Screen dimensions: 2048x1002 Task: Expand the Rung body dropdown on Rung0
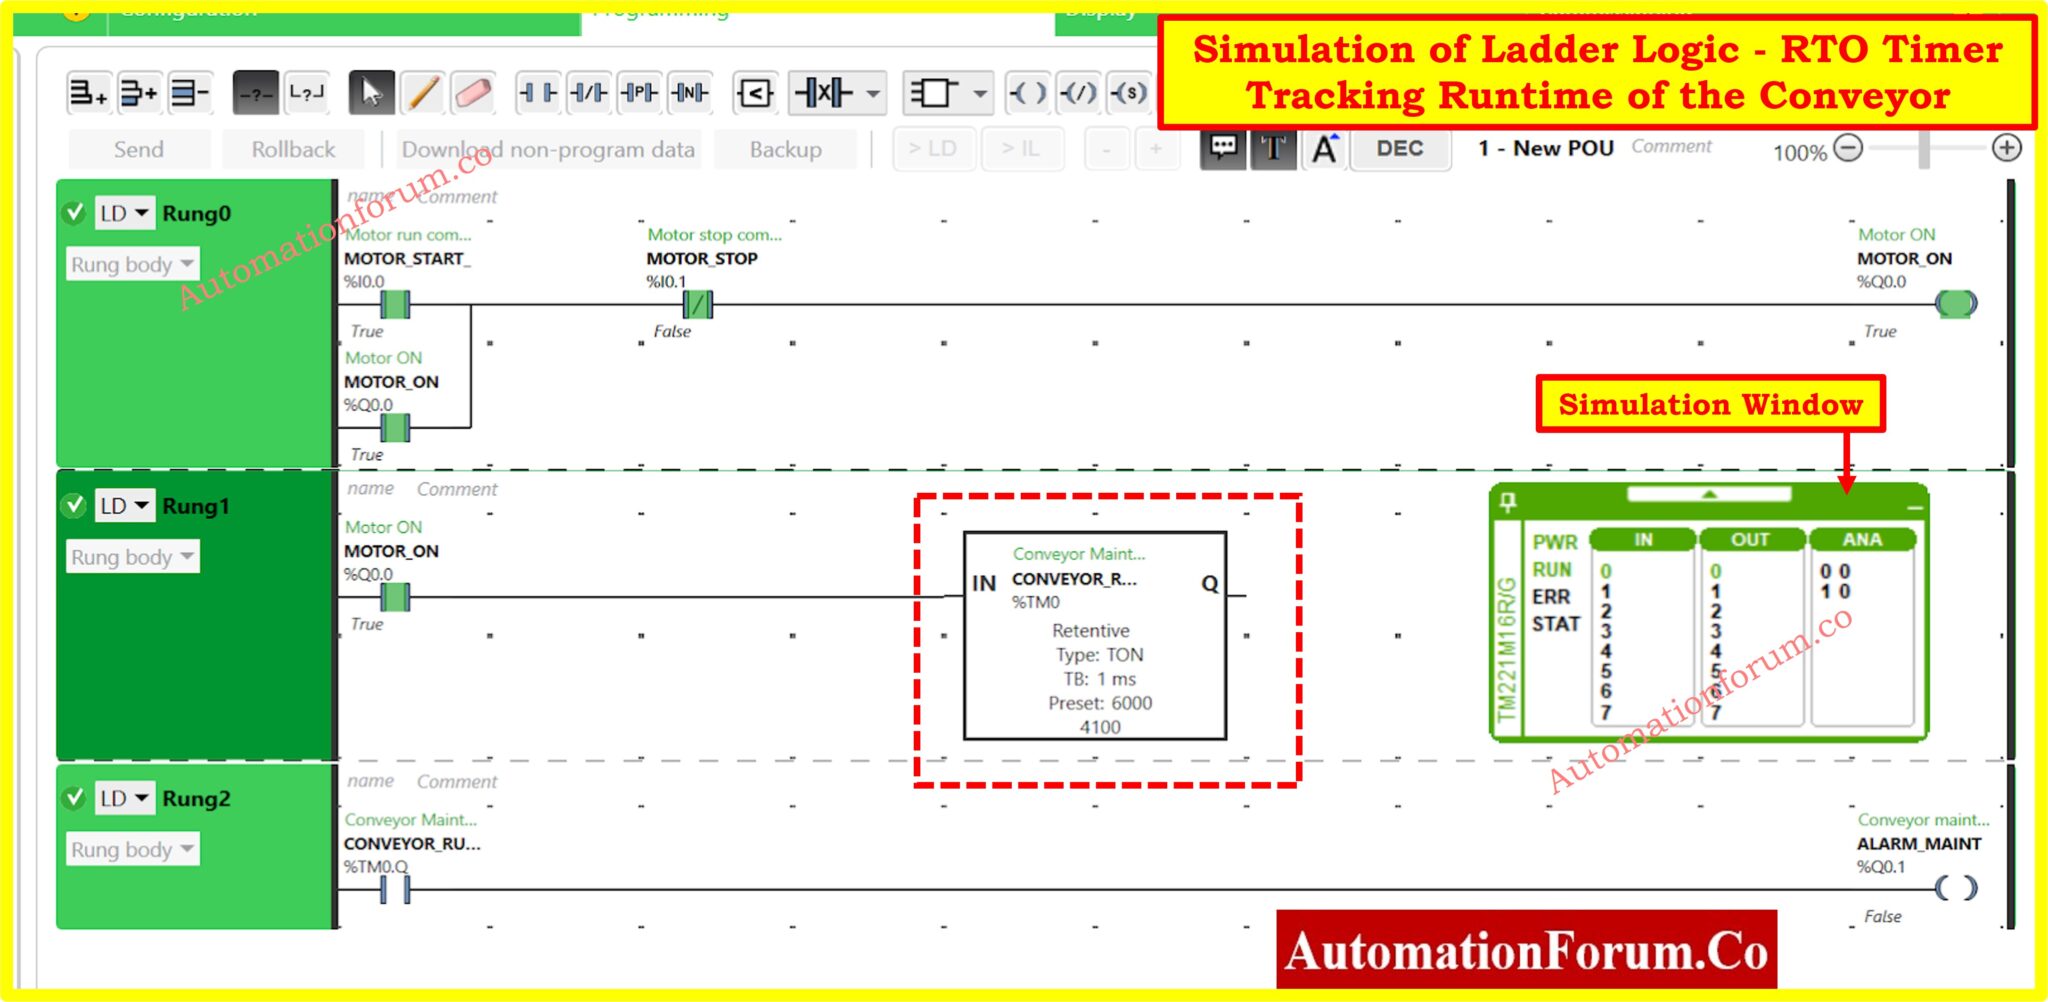click(185, 263)
